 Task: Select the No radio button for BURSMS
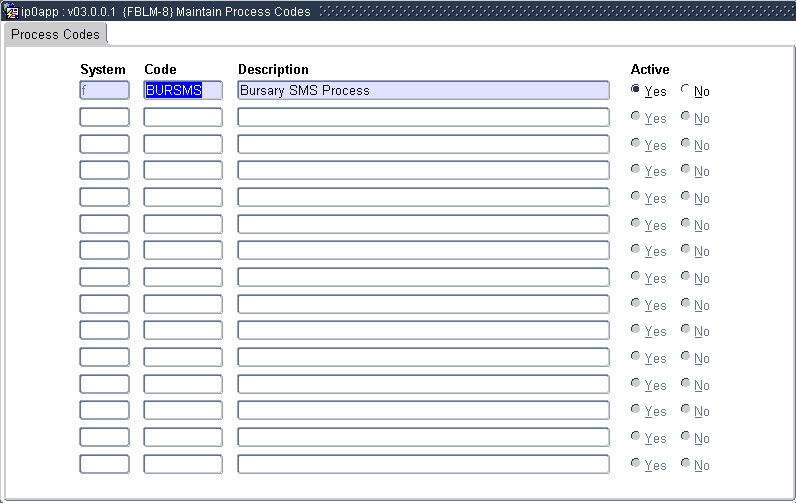pyautogui.click(x=685, y=90)
